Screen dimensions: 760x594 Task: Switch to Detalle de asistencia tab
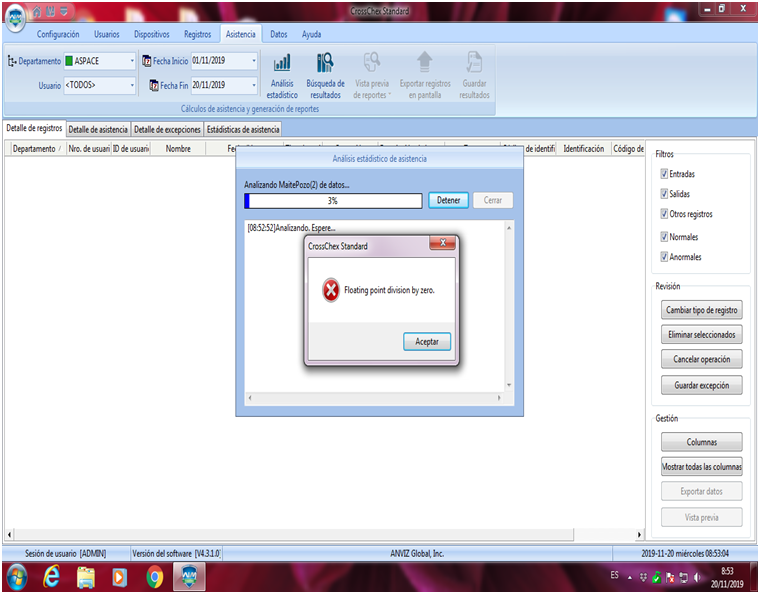[x=98, y=129]
